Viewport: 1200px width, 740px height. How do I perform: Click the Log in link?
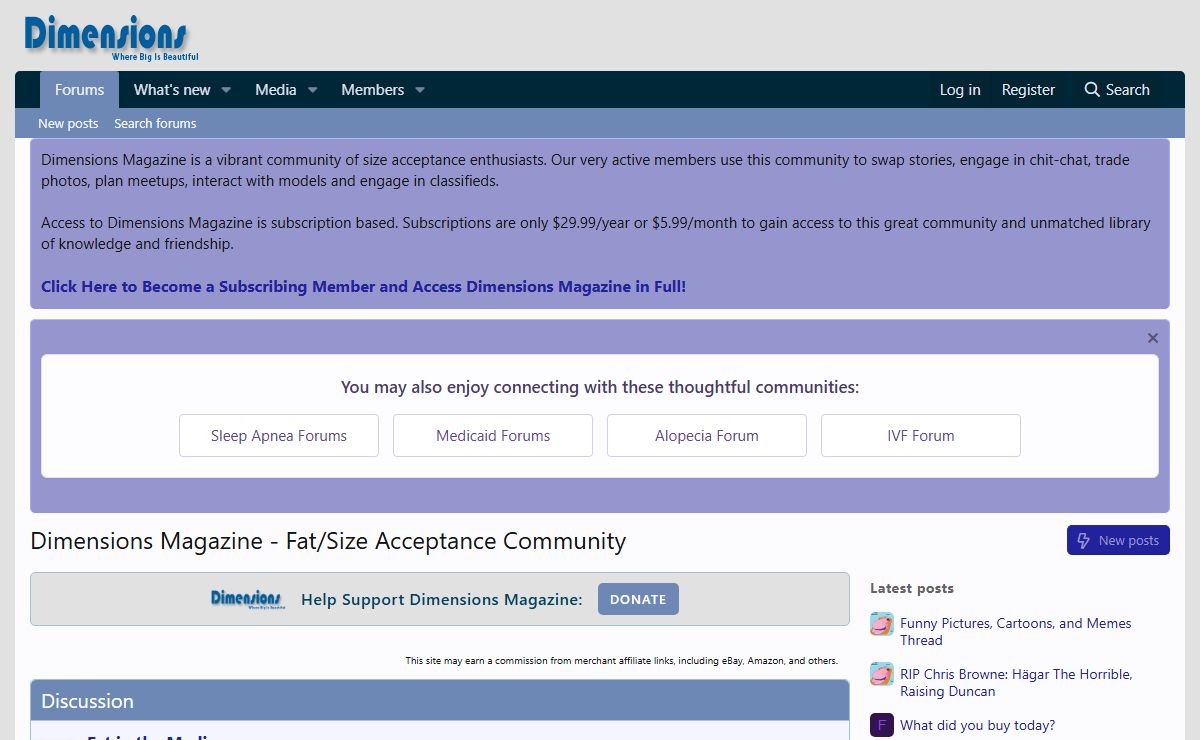960,90
